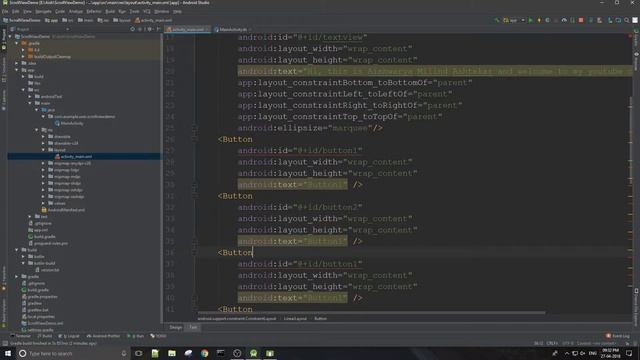
Task: Open the Event Log in status bar
Action: pos(618,336)
